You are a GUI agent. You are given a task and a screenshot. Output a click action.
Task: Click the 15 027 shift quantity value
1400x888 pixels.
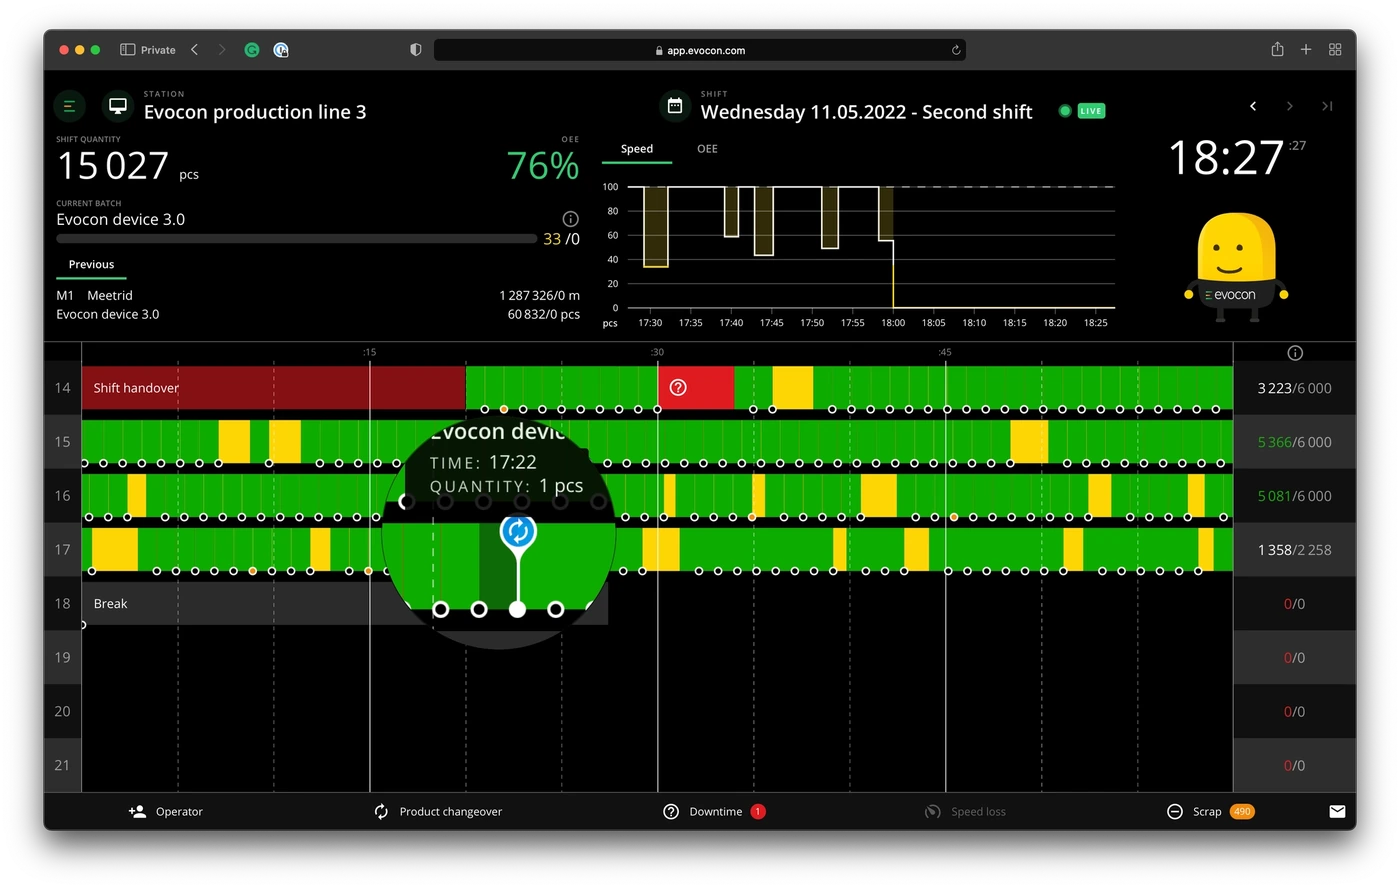point(113,166)
